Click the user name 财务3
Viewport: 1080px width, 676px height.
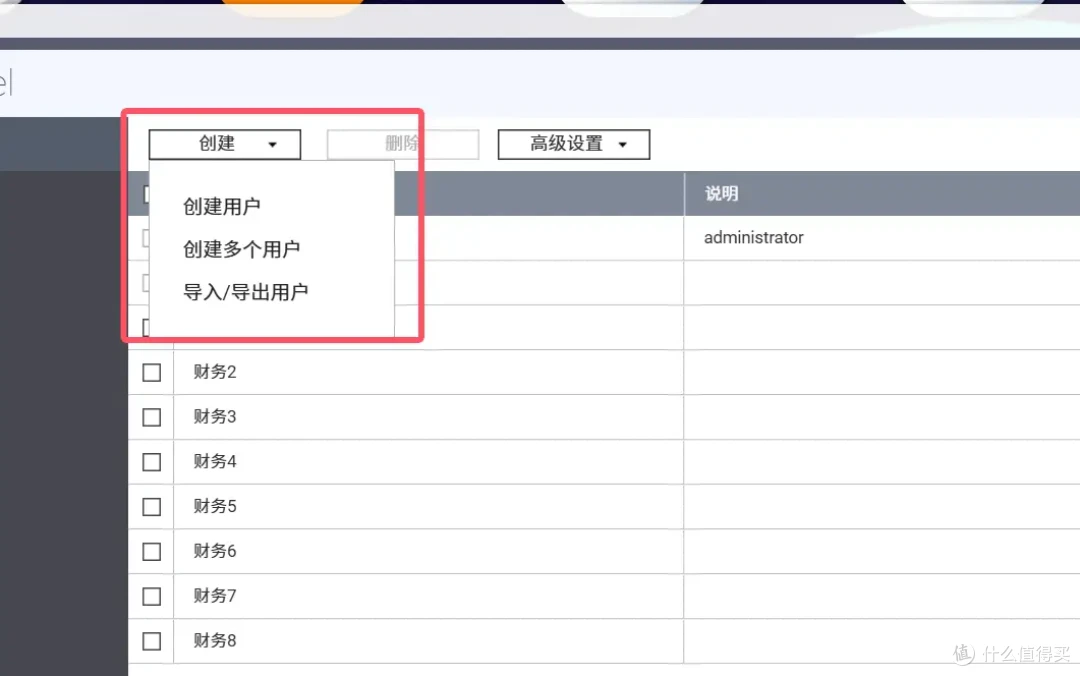[215, 417]
